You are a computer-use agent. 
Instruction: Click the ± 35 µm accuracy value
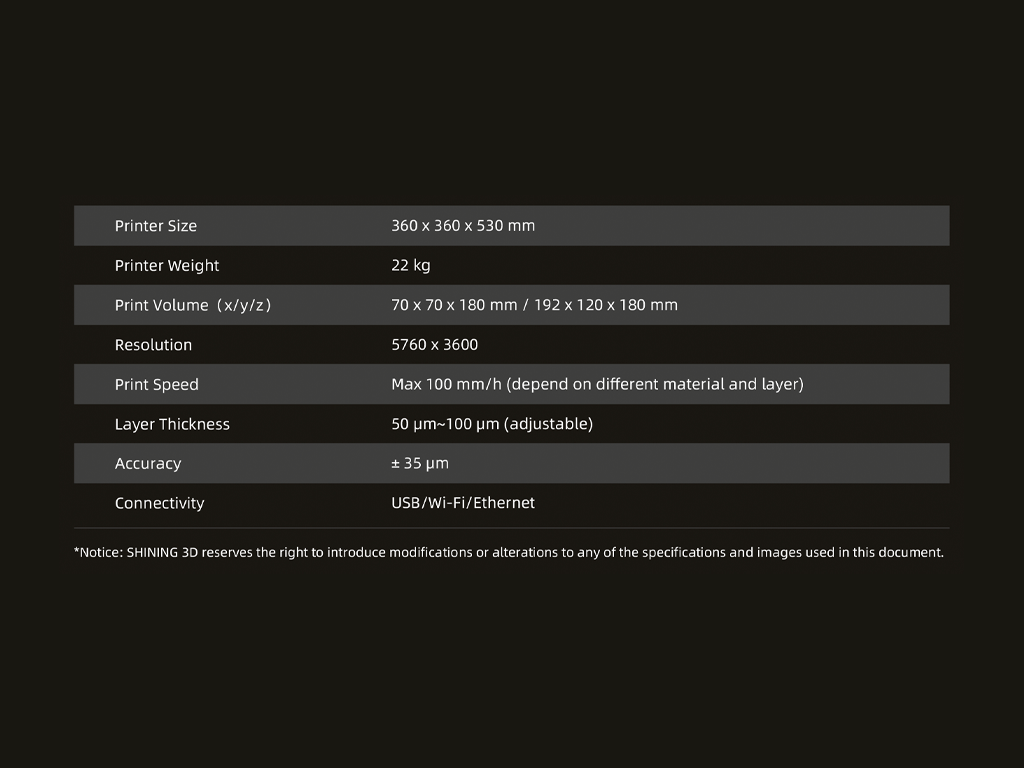point(420,464)
